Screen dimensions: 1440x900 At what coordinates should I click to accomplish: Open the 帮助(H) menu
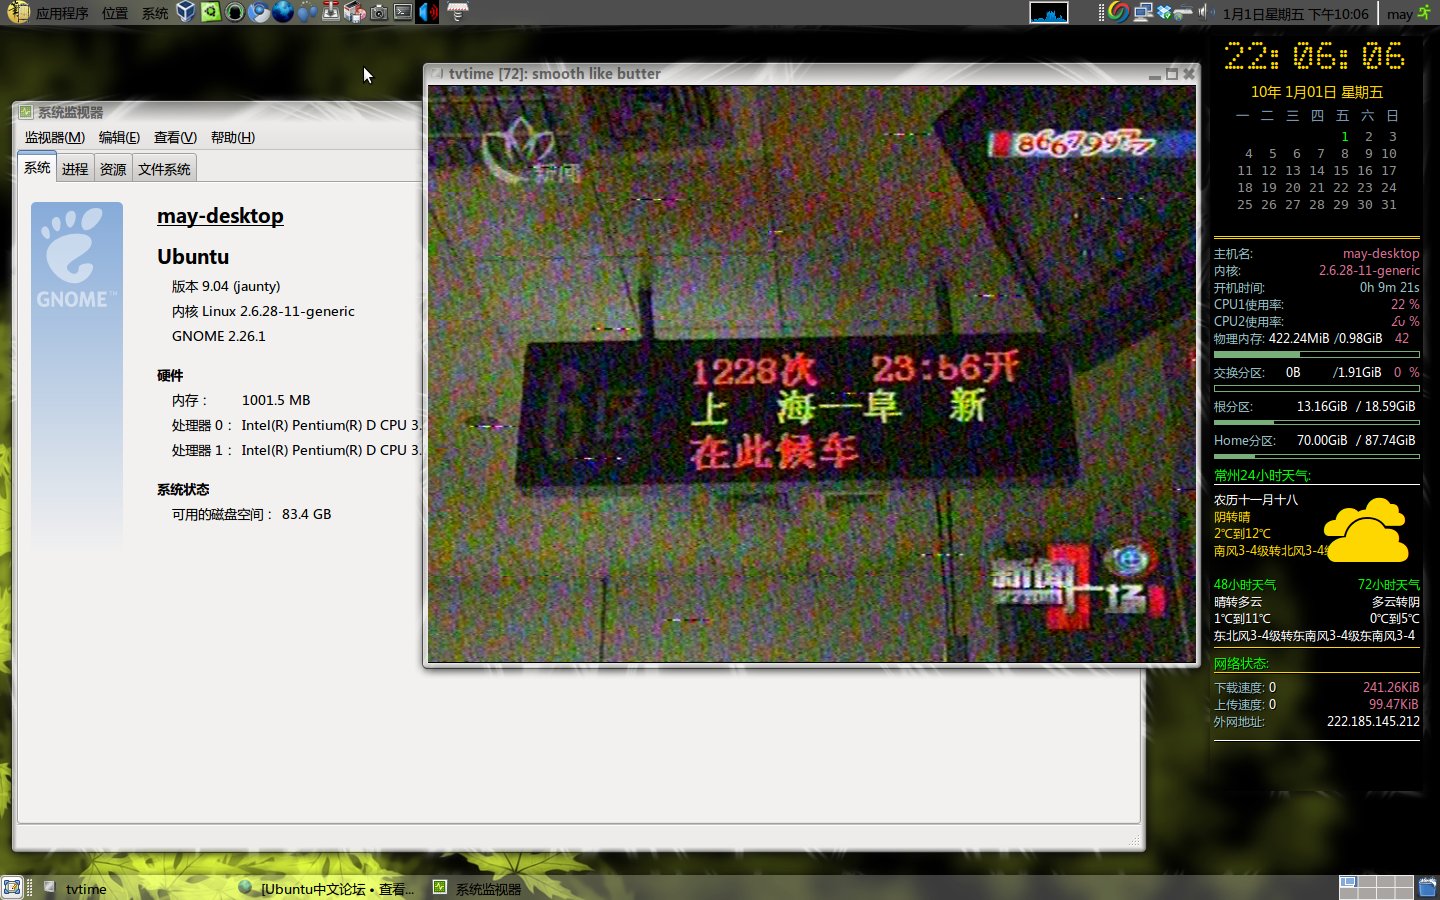click(x=233, y=138)
